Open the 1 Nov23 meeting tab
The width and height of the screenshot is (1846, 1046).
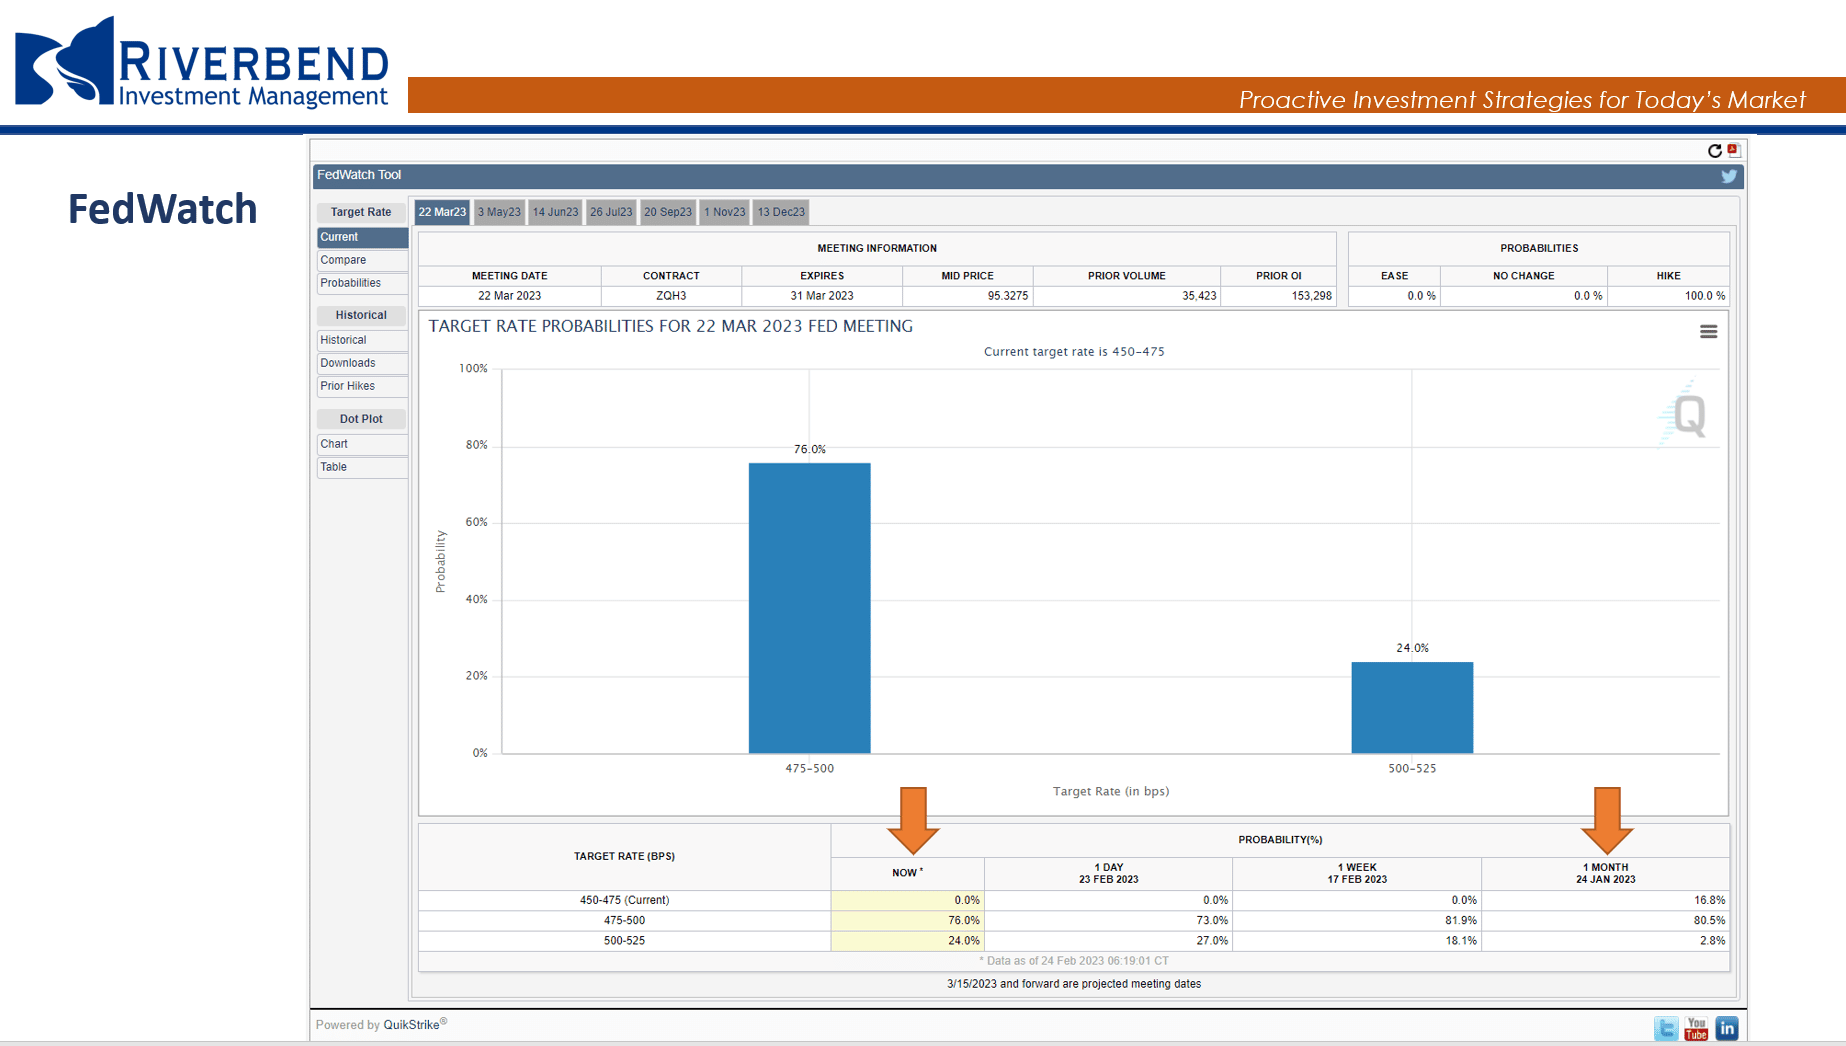pyautogui.click(x=724, y=212)
